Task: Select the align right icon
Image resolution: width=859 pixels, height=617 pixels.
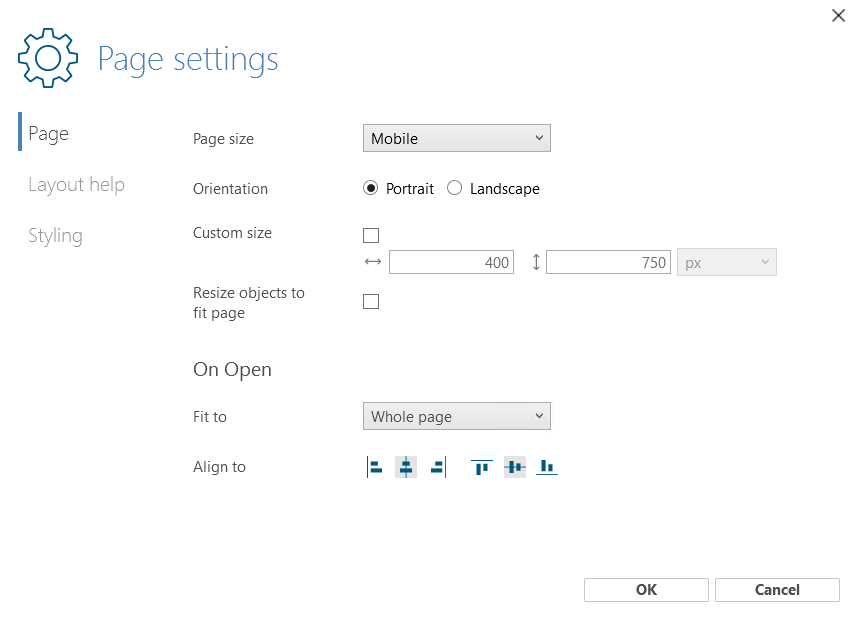Action: click(438, 467)
